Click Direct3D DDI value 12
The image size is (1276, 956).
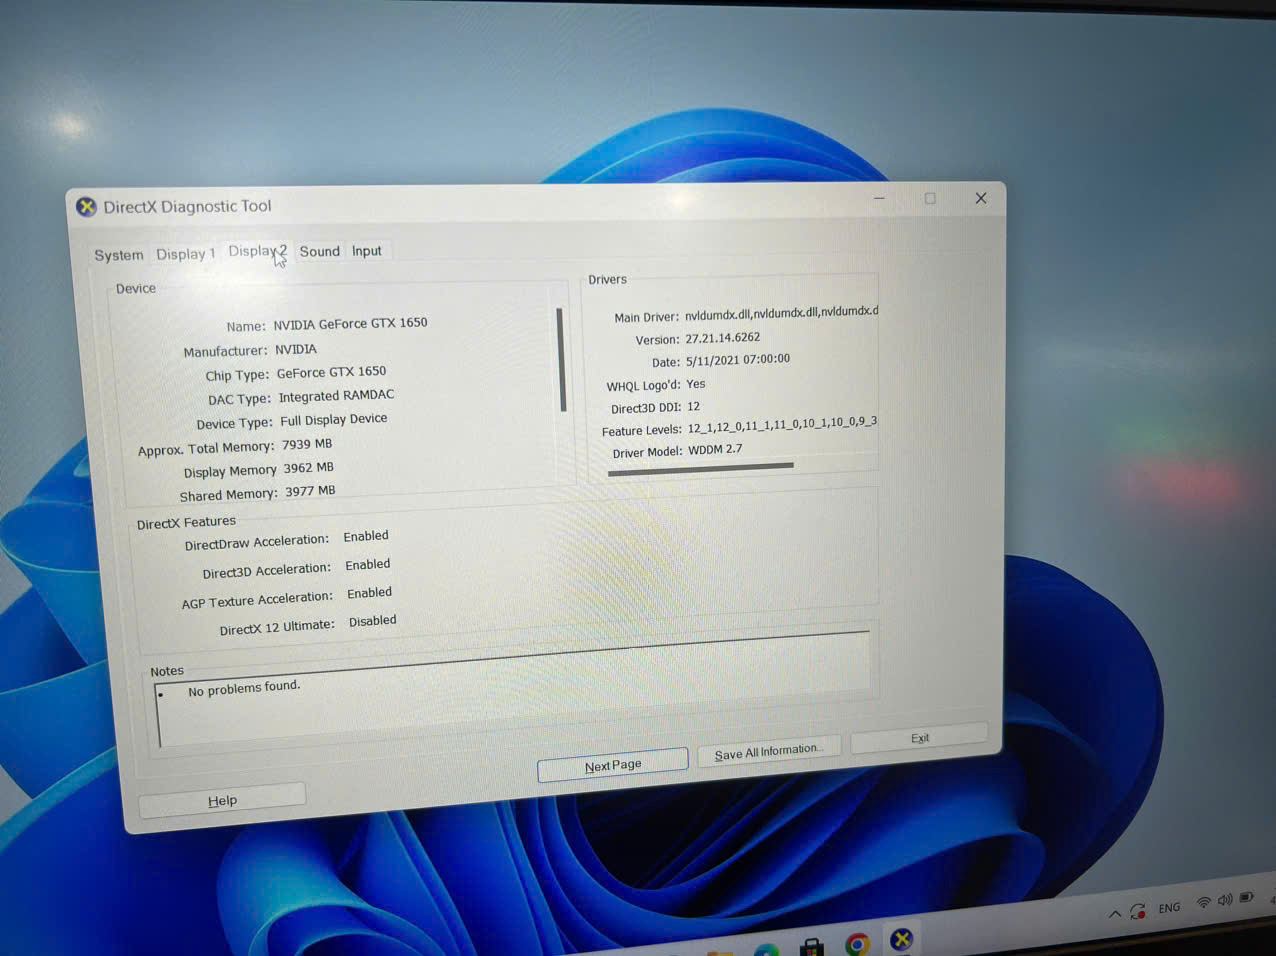pos(694,407)
